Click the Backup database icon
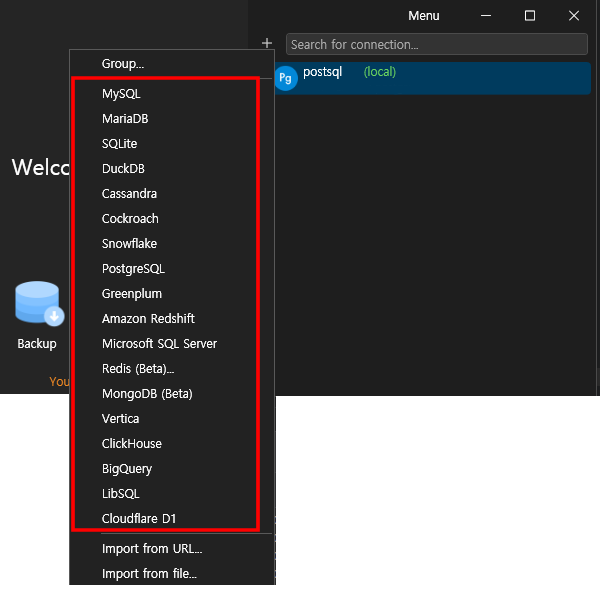The height and width of the screenshot is (590, 600). coord(39,304)
